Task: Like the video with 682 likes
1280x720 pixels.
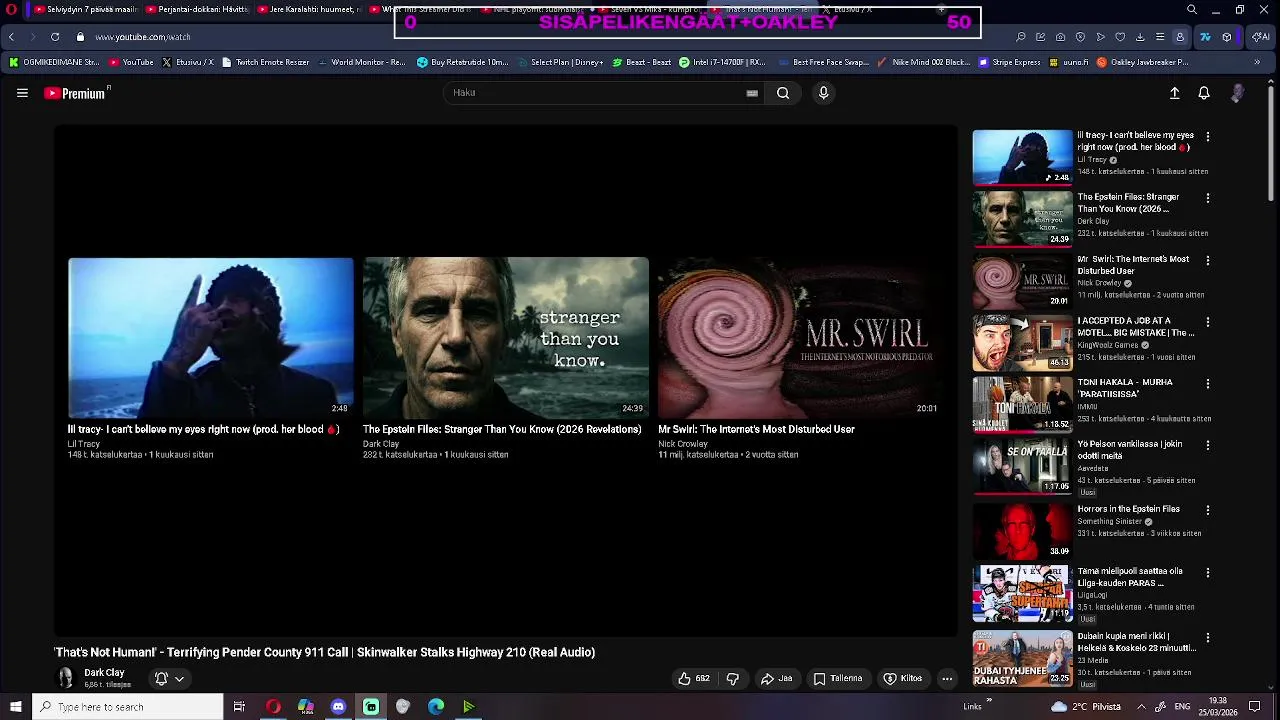Action: [x=694, y=678]
